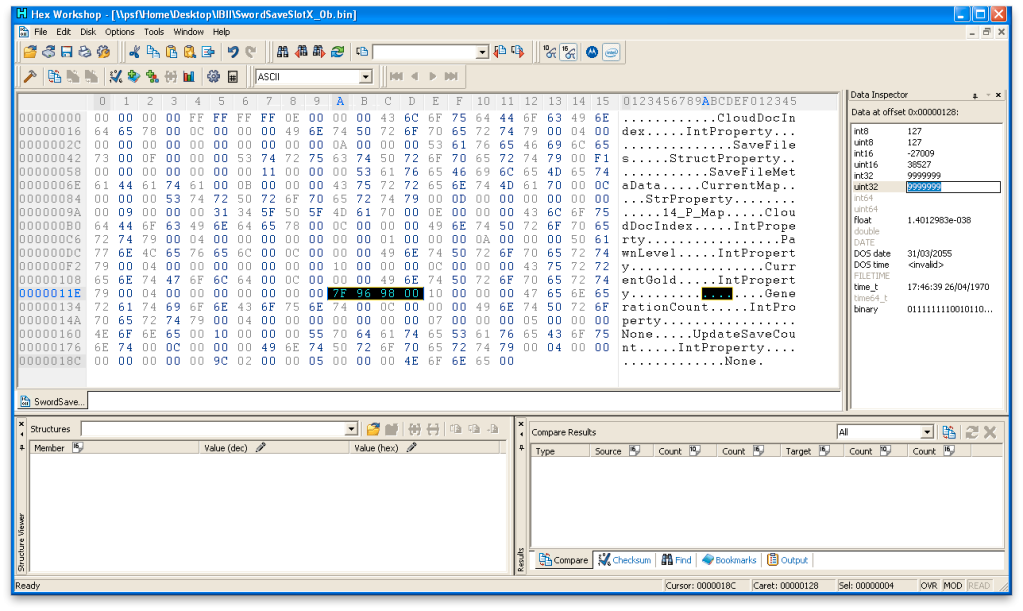The height and width of the screenshot is (611, 1023).
Task: Close the Data Inspector panel
Action: tap(998, 95)
